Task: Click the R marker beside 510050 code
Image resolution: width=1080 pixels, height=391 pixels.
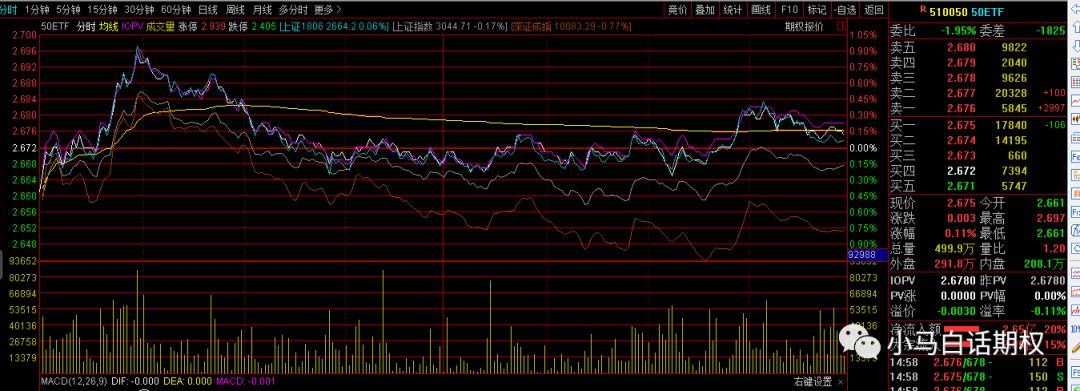Action: [922, 10]
